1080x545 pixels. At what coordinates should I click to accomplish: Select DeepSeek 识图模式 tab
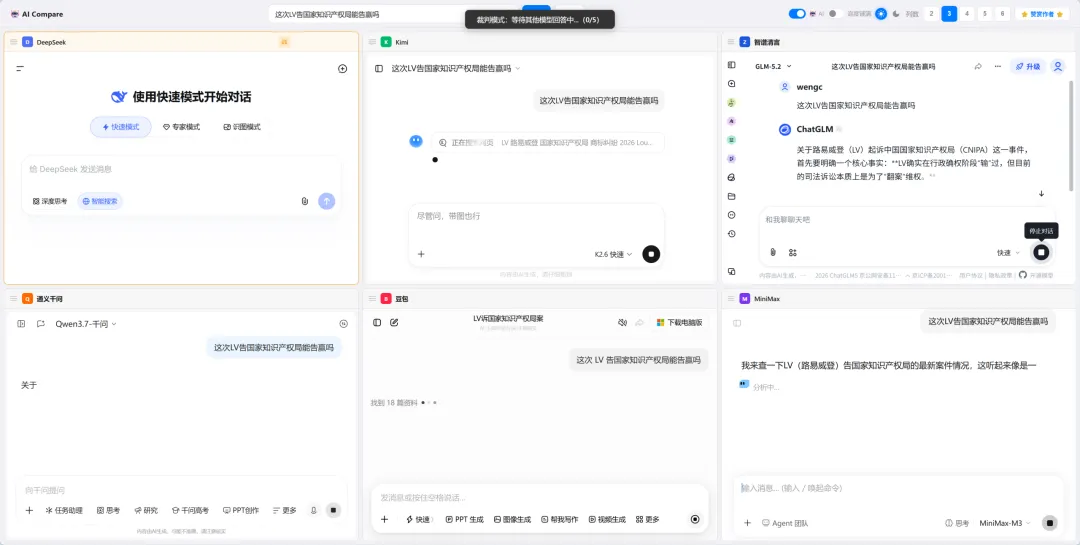click(242, 127)
